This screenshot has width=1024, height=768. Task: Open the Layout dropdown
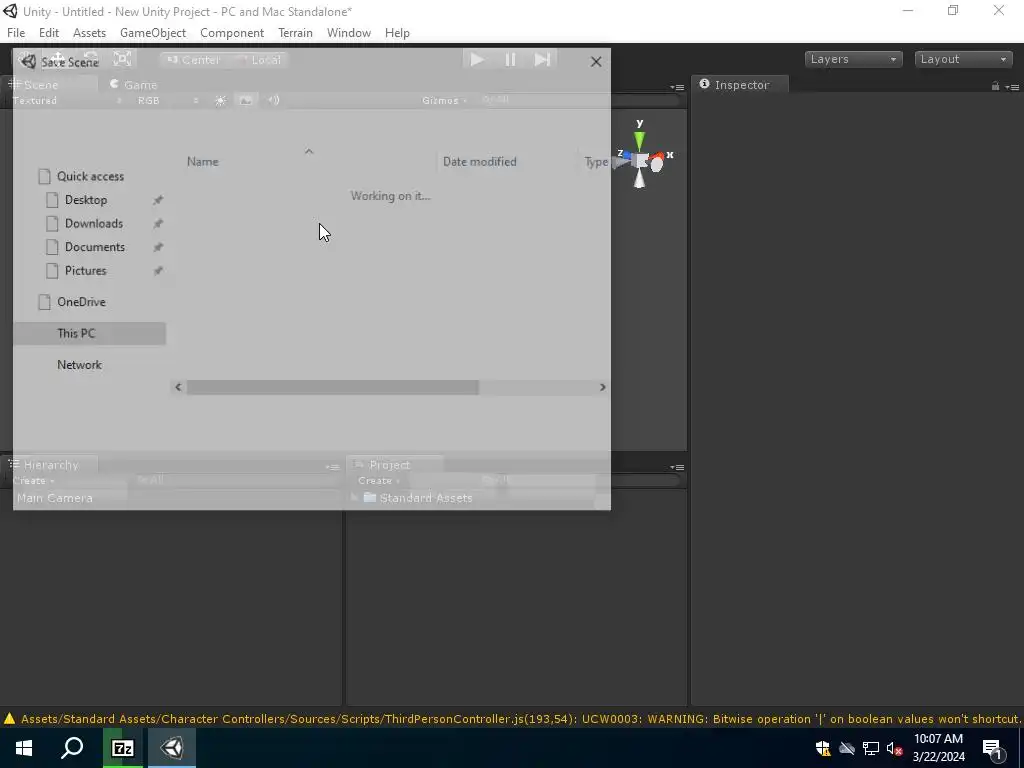(x=963, y=59)
